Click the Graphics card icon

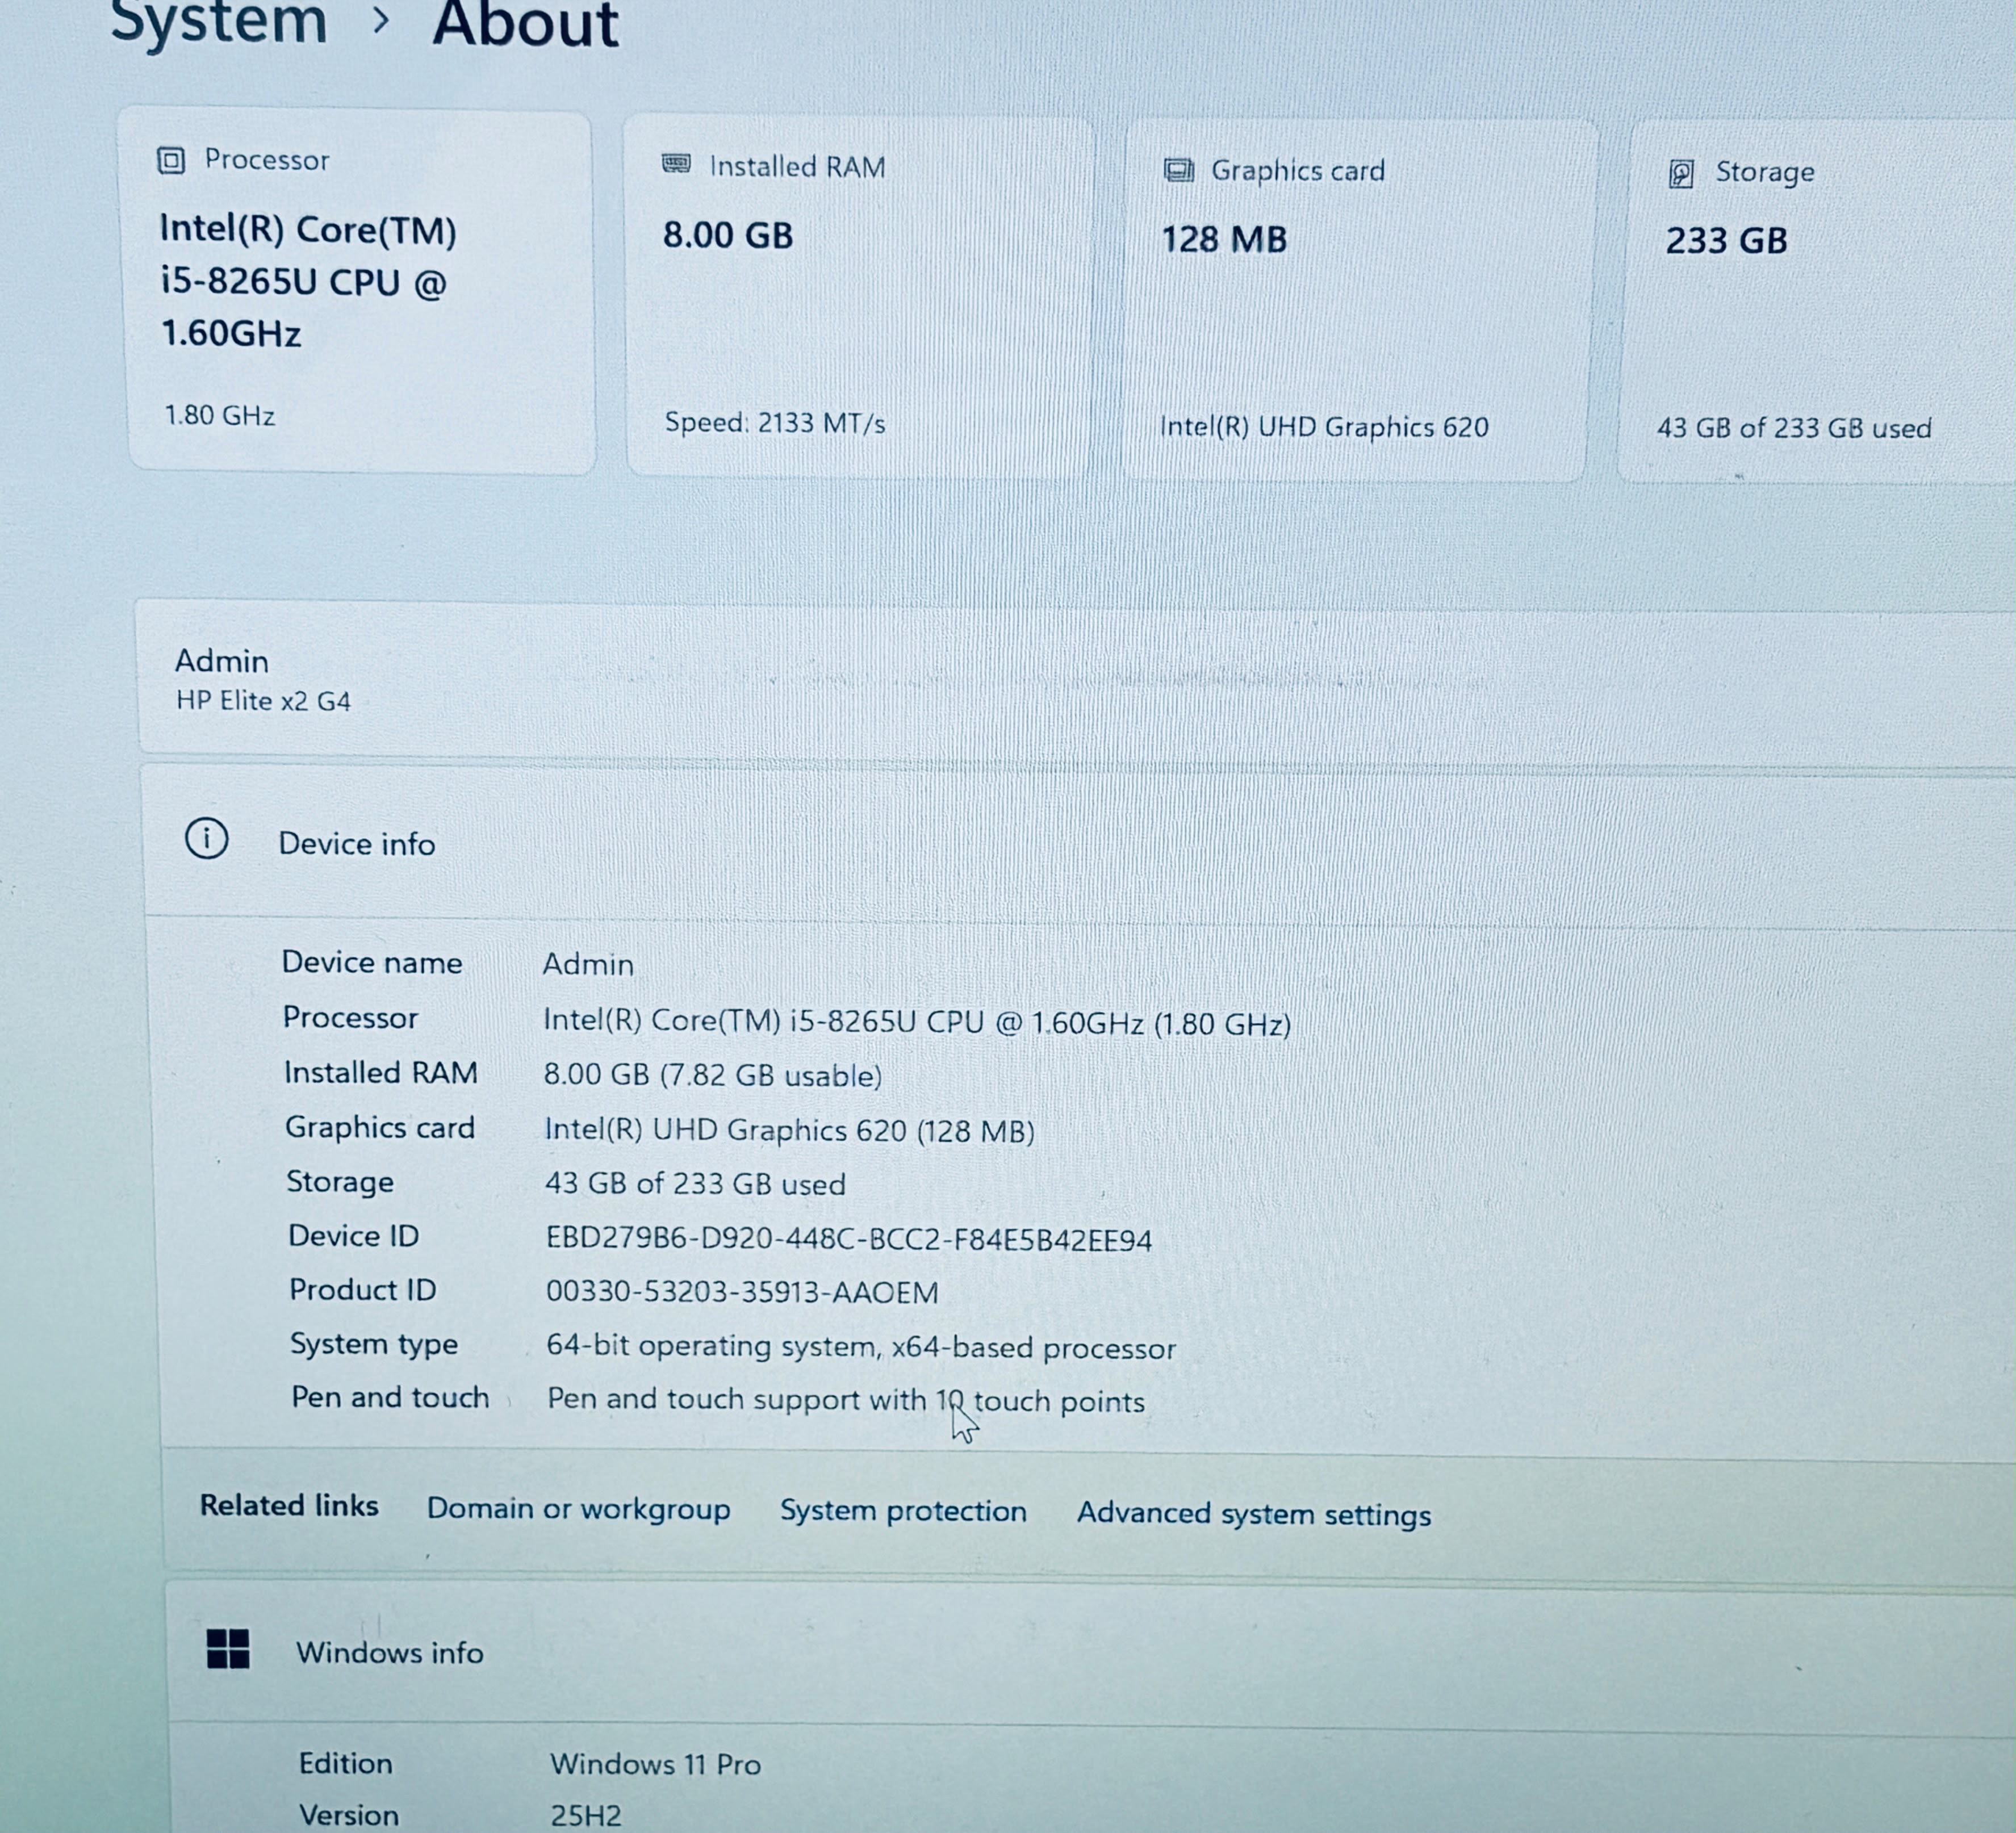1179,170
